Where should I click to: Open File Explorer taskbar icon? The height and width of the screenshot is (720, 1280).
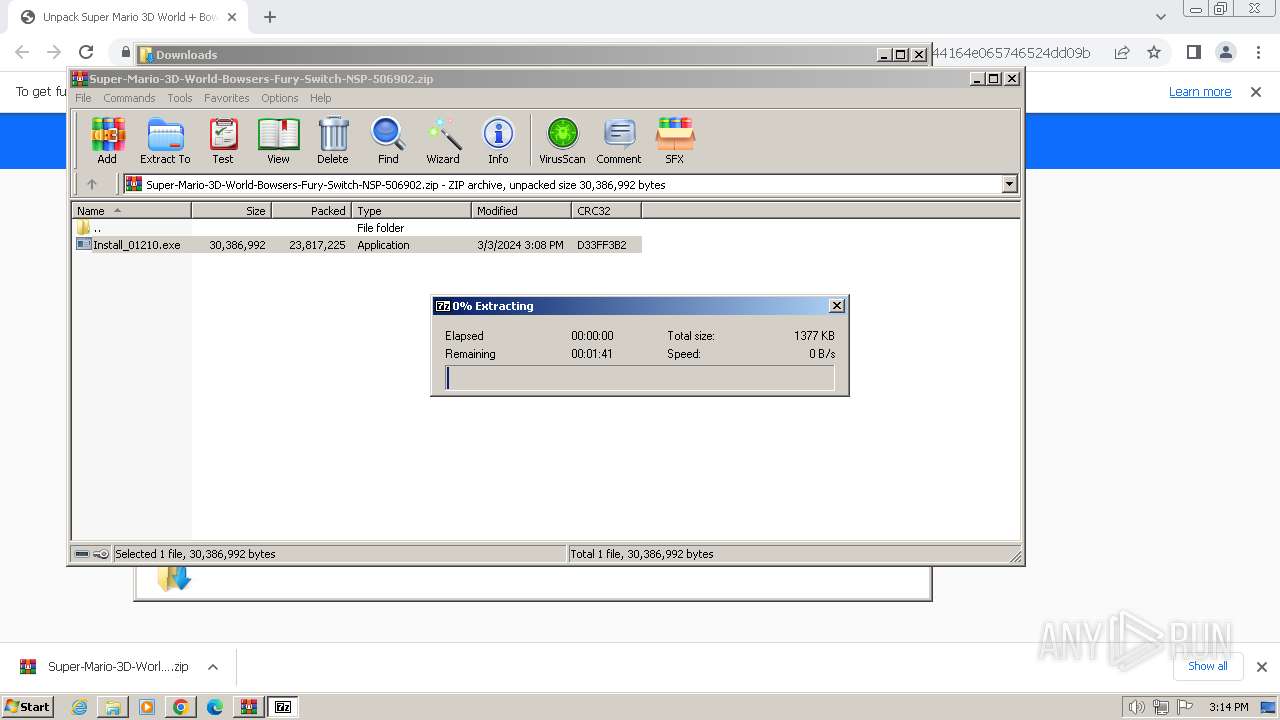(x=113, y=707)
